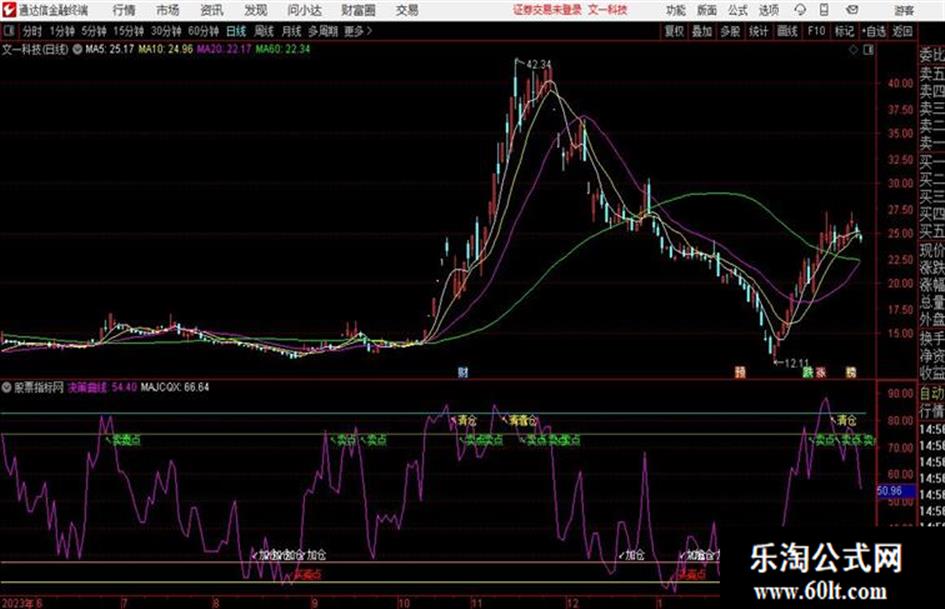Toggle the left sidebar panel icon

click(8, 31)
